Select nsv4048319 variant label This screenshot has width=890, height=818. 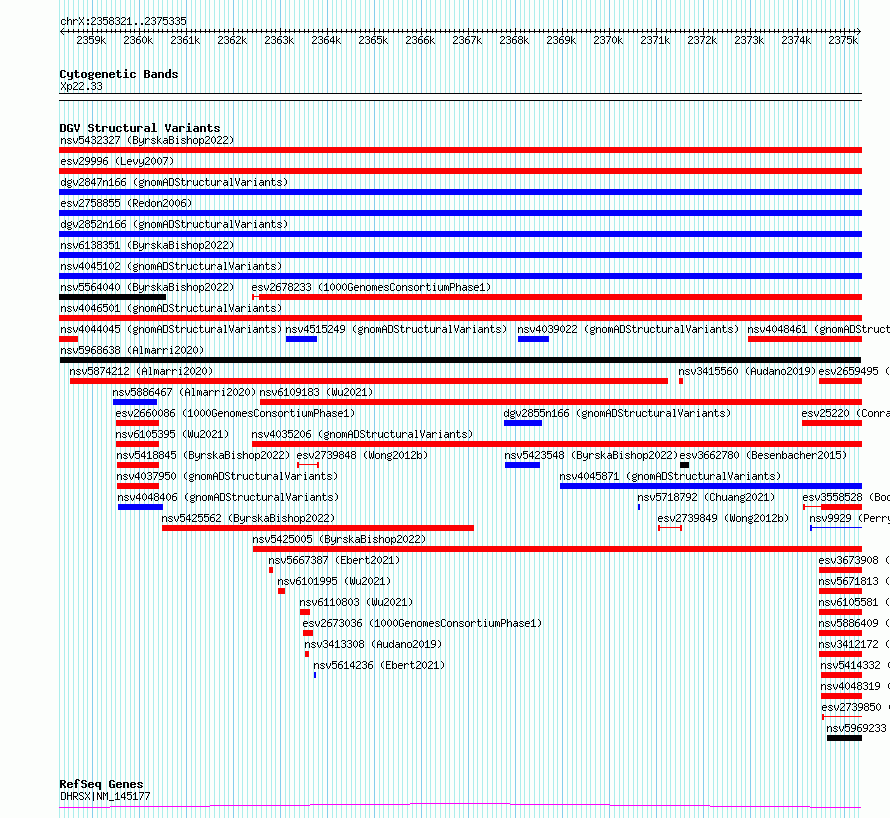(855, 686)
